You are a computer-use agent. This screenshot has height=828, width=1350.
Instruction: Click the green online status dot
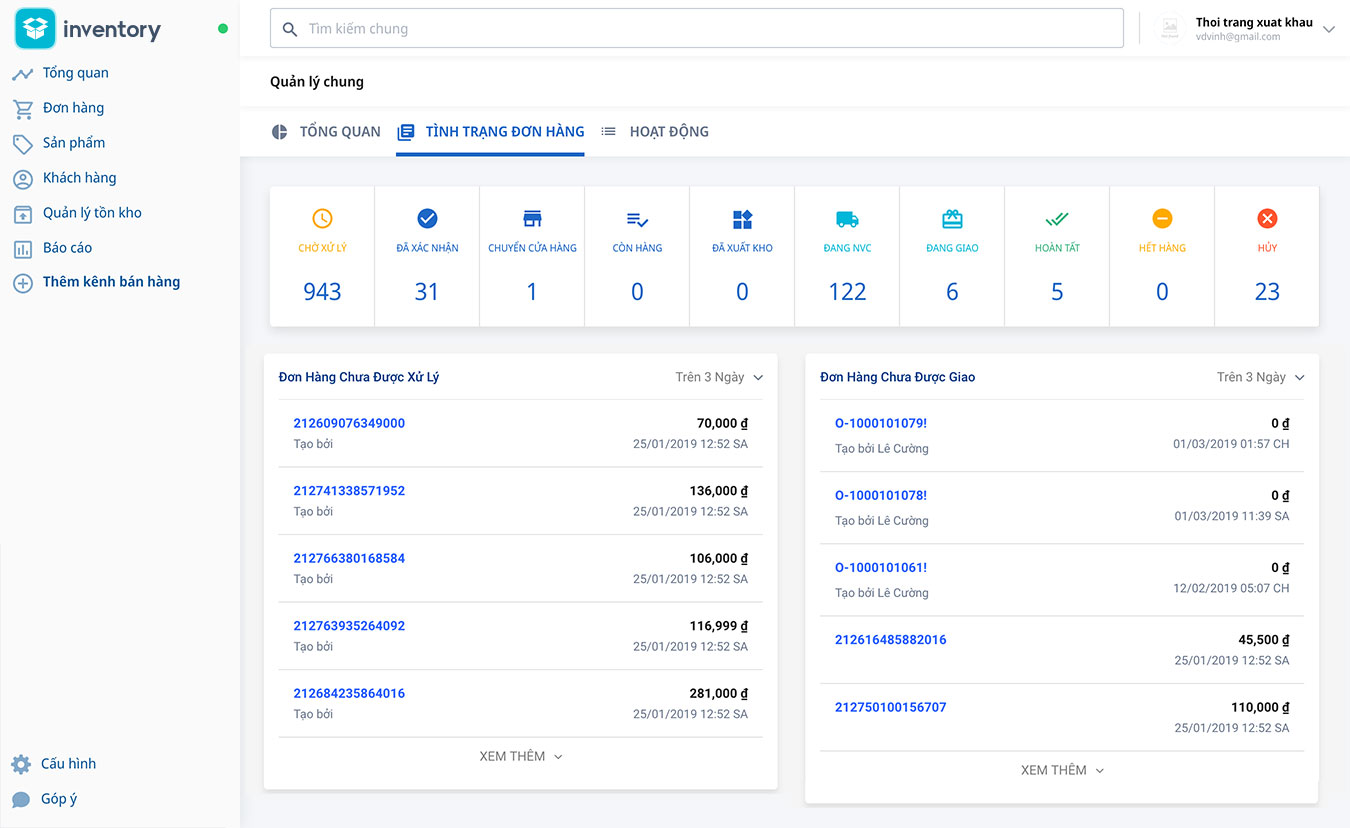coord(223,29)
